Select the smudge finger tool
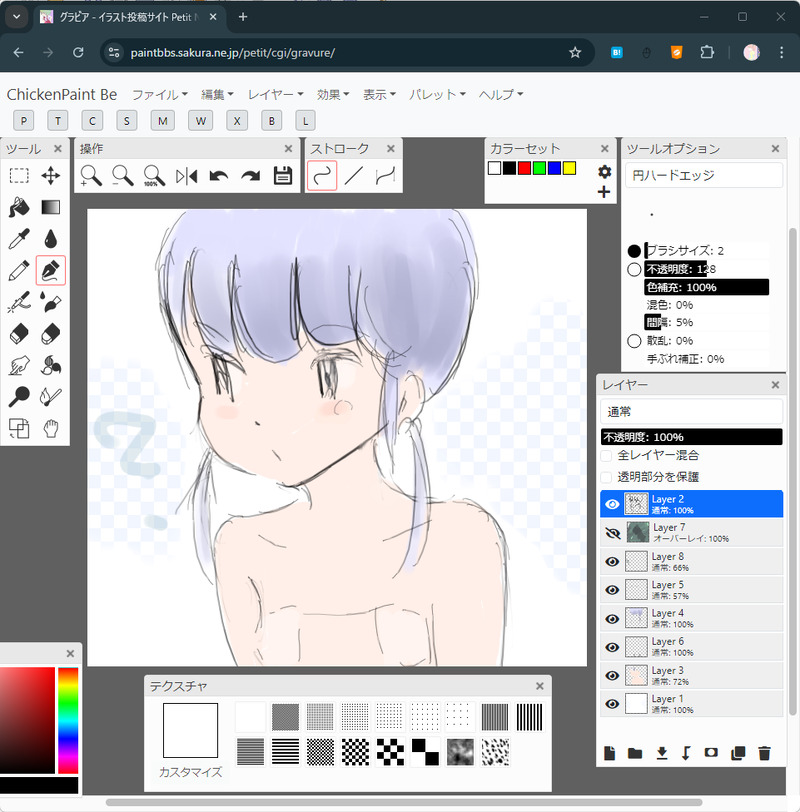Screen dimensions: 800x812 point(19,365)
